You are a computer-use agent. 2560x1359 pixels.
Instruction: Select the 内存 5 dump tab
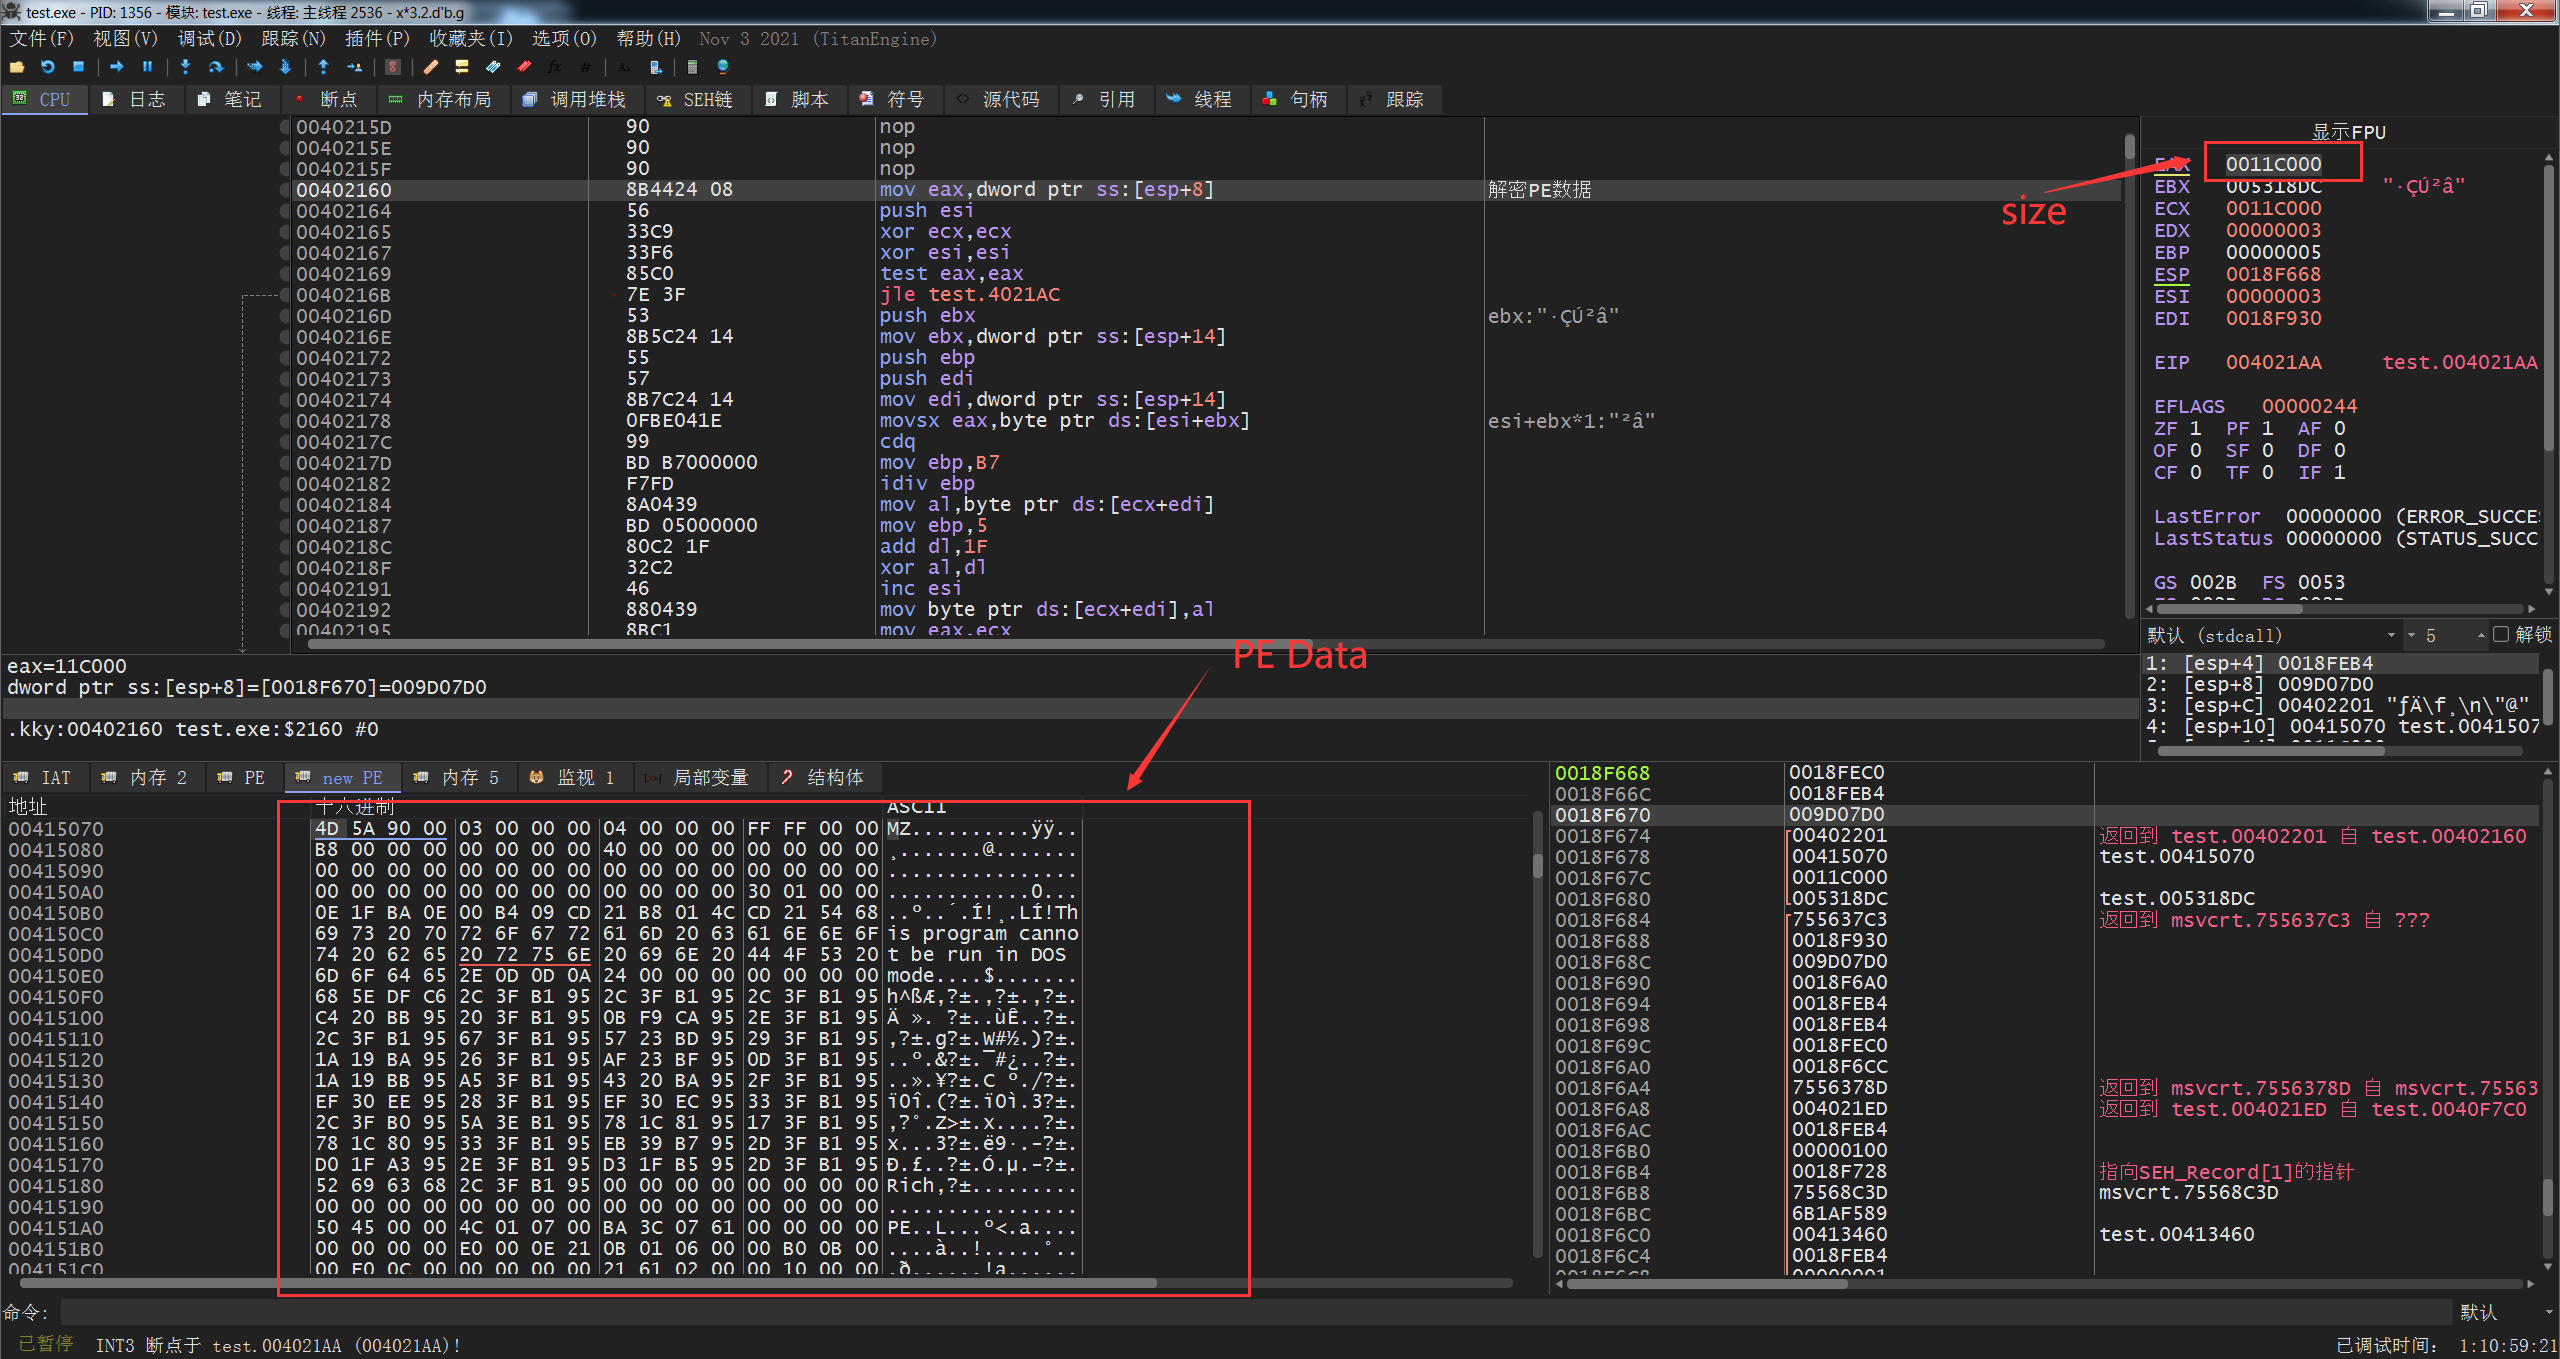(457, 777)
